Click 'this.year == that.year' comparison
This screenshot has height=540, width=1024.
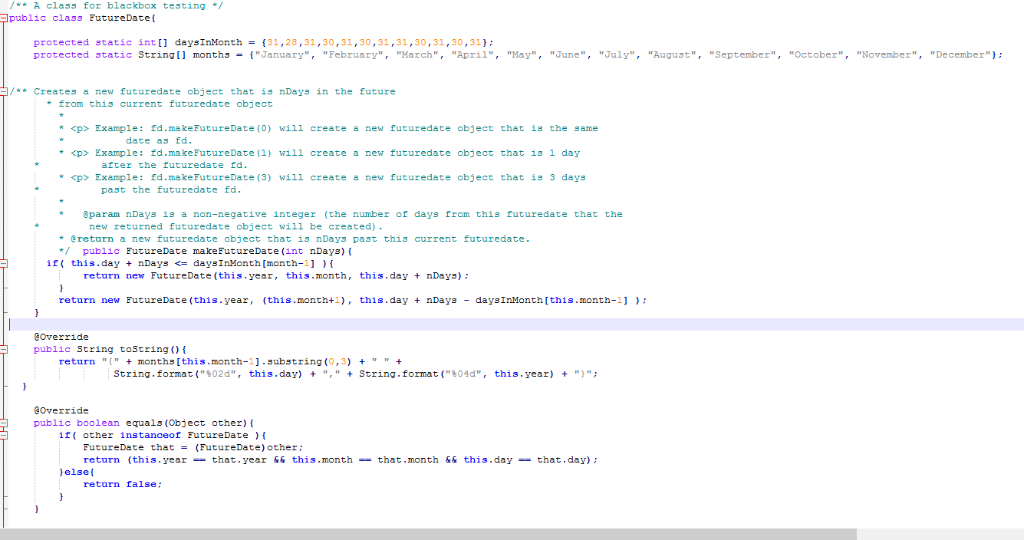click(199, 460)
